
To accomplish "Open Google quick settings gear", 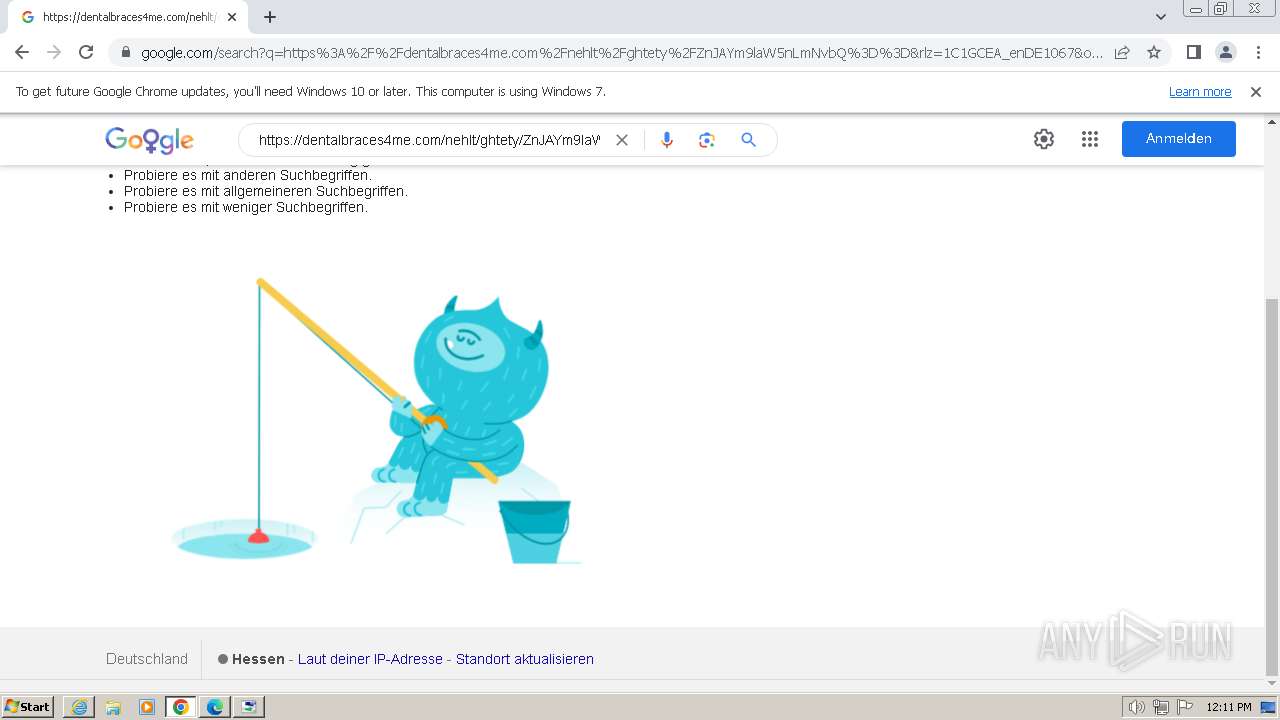I will (x=1044, y=139).
